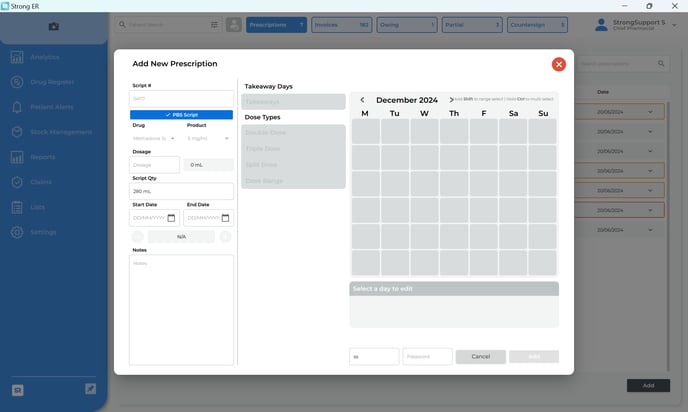Click the Dosage input field
Image resolution: width=688 pixels, height=412 pixels.
coord(154,165)
